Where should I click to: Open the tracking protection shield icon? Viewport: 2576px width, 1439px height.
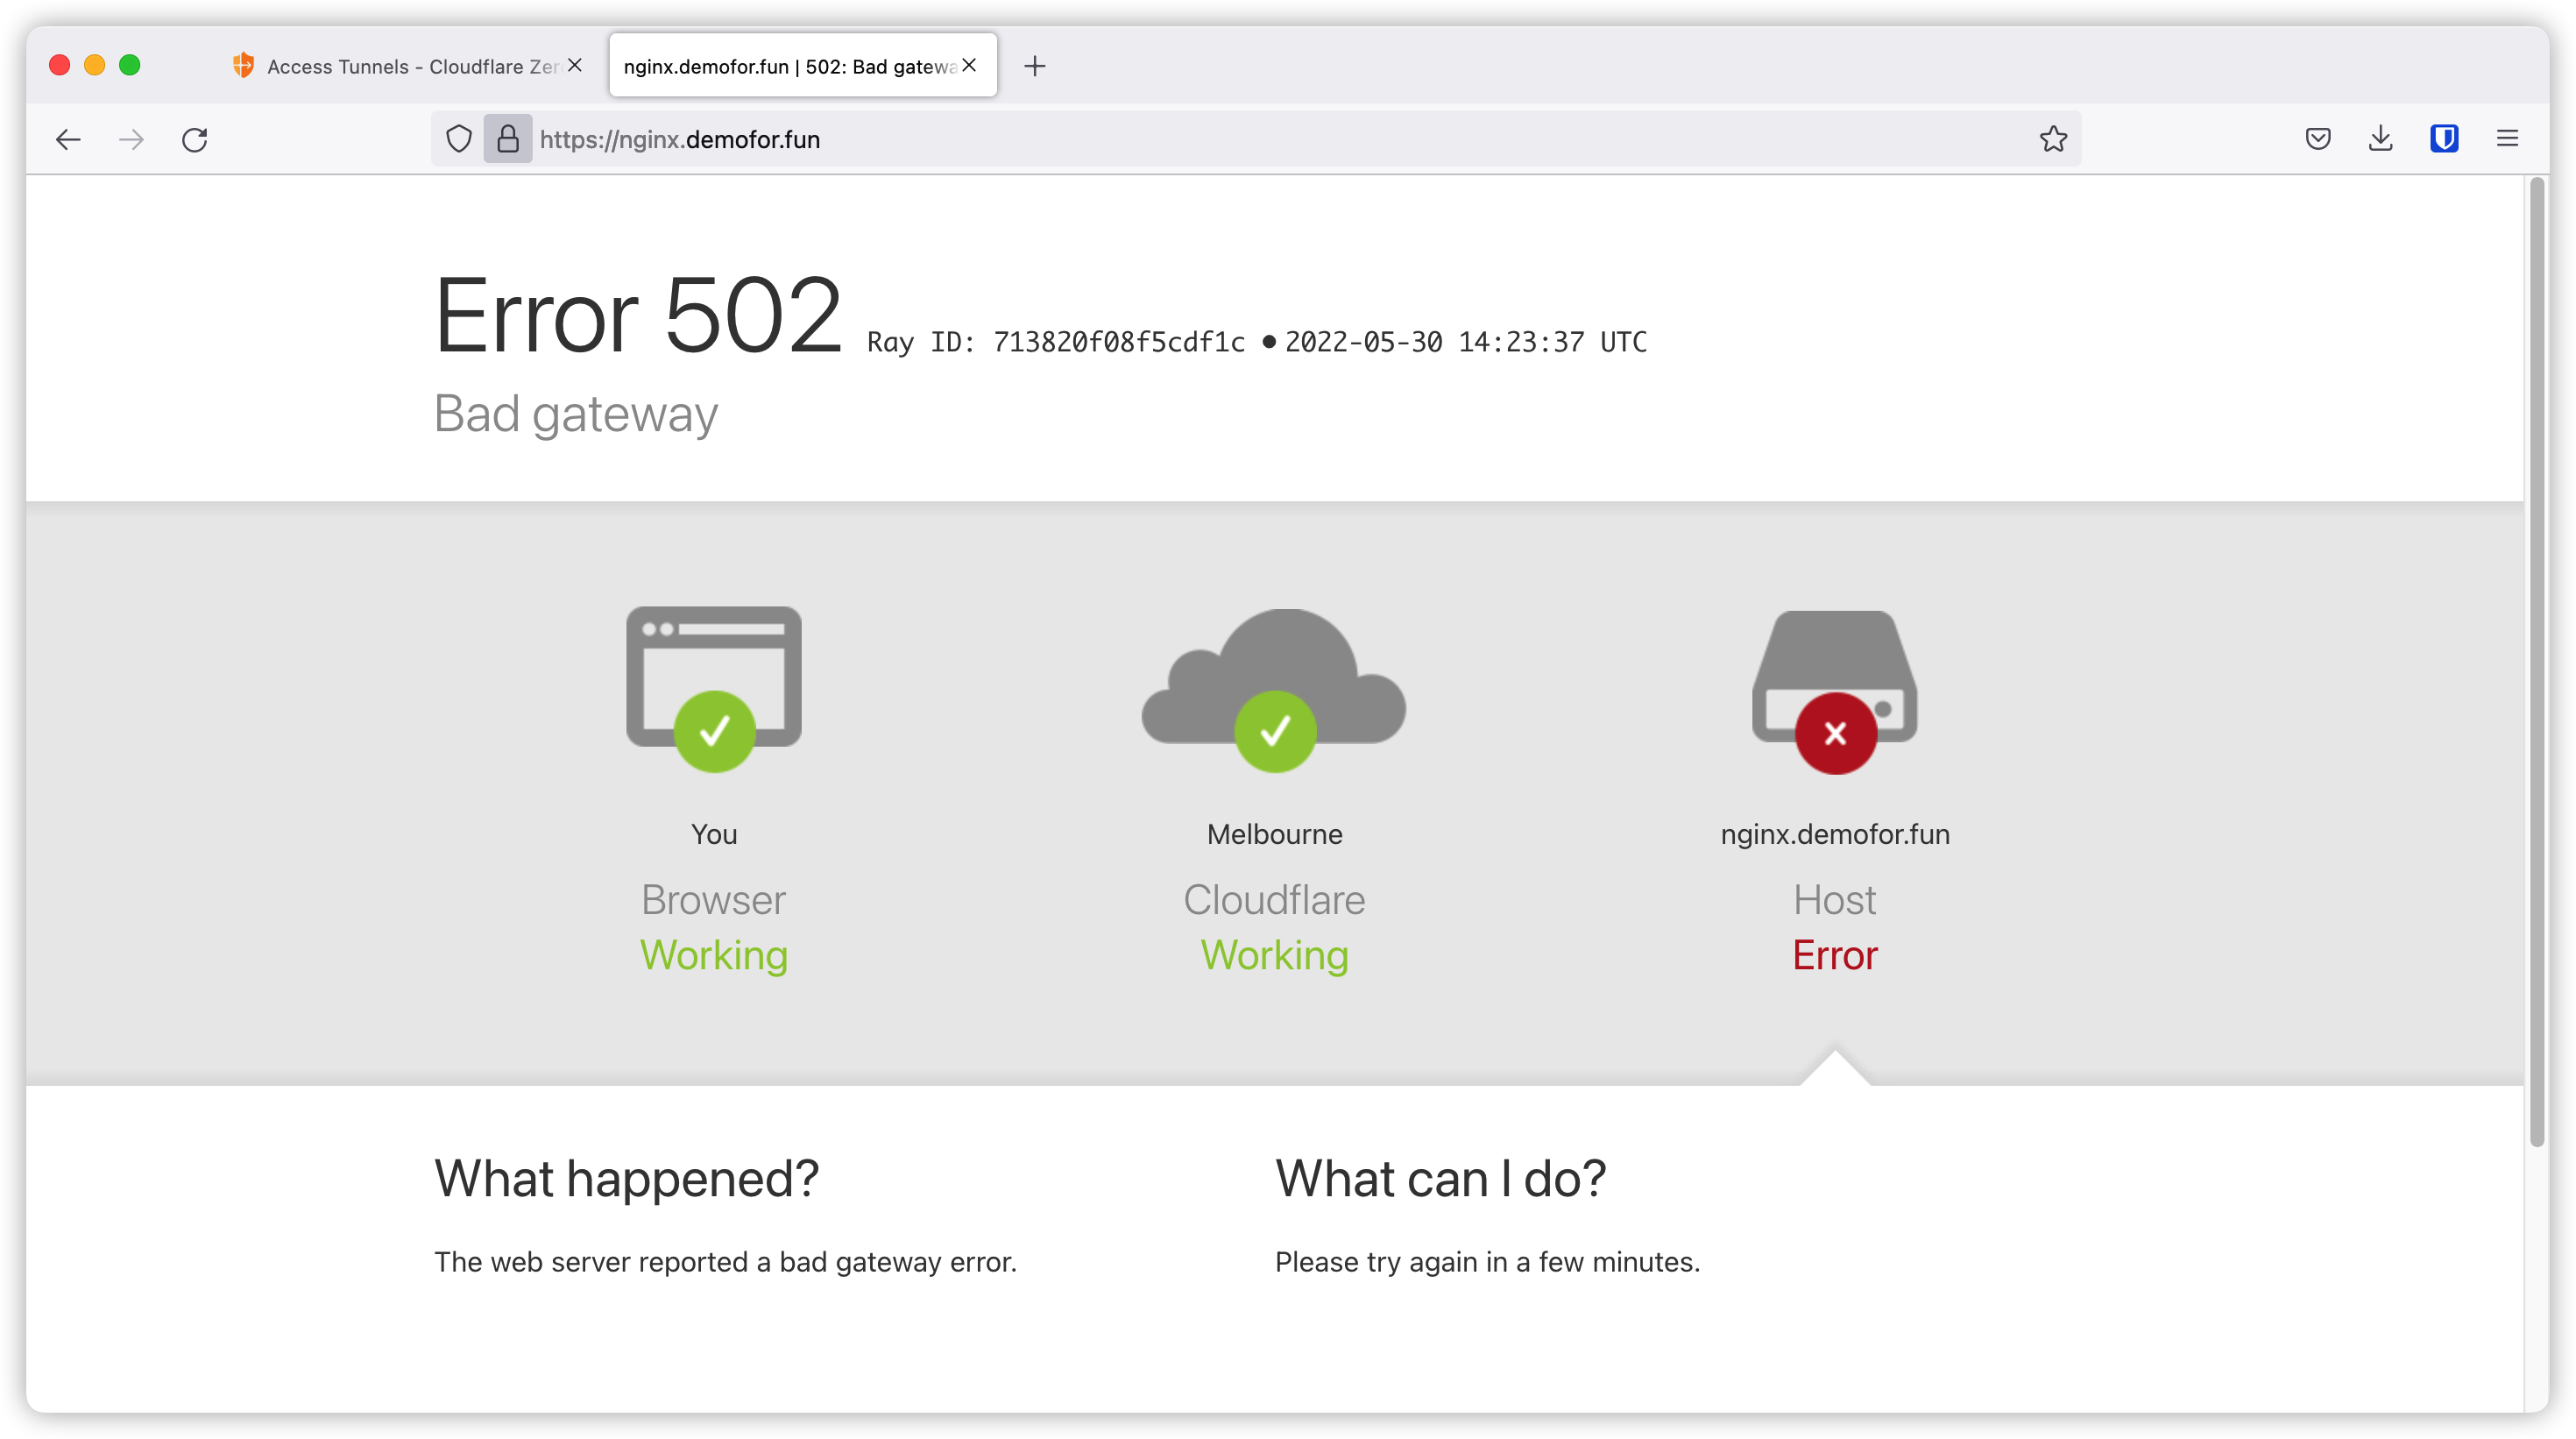point(458,139)
